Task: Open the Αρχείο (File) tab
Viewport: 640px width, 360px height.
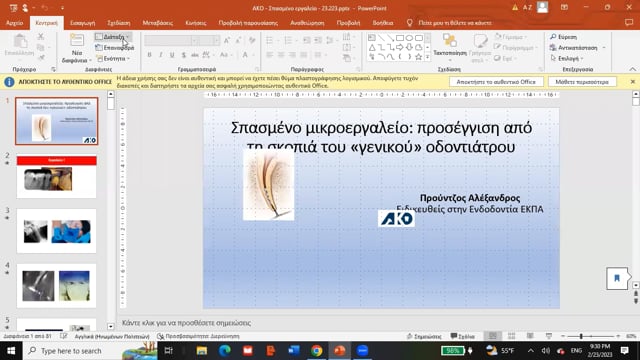Action: [15, 23]
